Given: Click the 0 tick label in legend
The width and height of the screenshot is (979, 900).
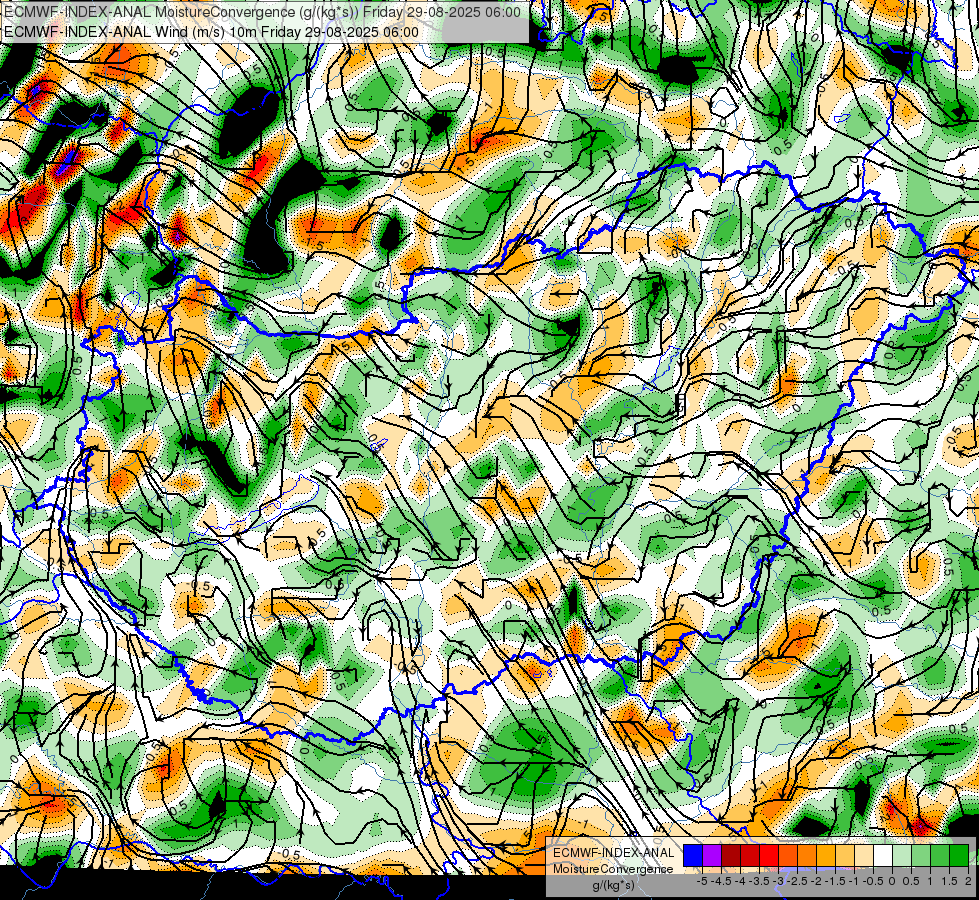Looking at the screenshot, I should (892, 881).
